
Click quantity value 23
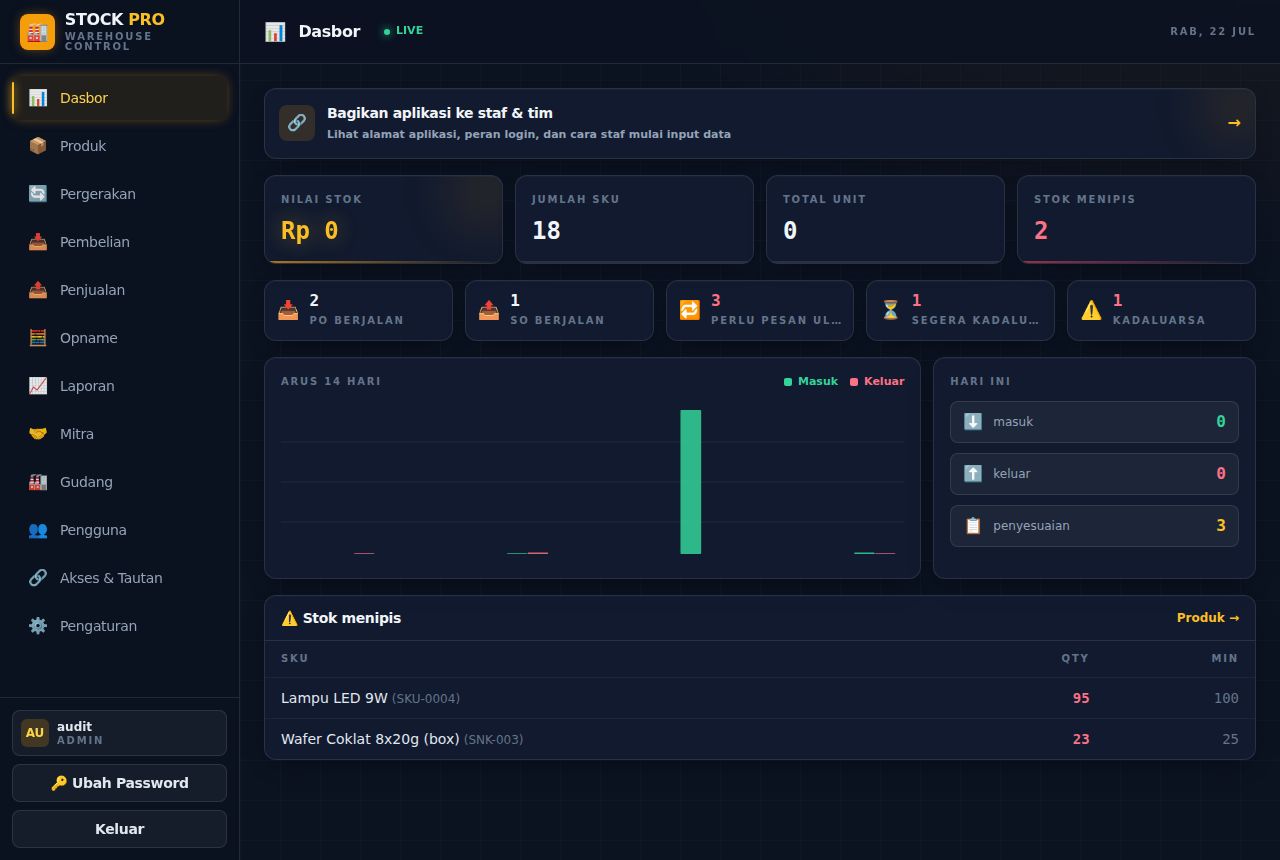pyautogui.click(x=1081, y=739)
